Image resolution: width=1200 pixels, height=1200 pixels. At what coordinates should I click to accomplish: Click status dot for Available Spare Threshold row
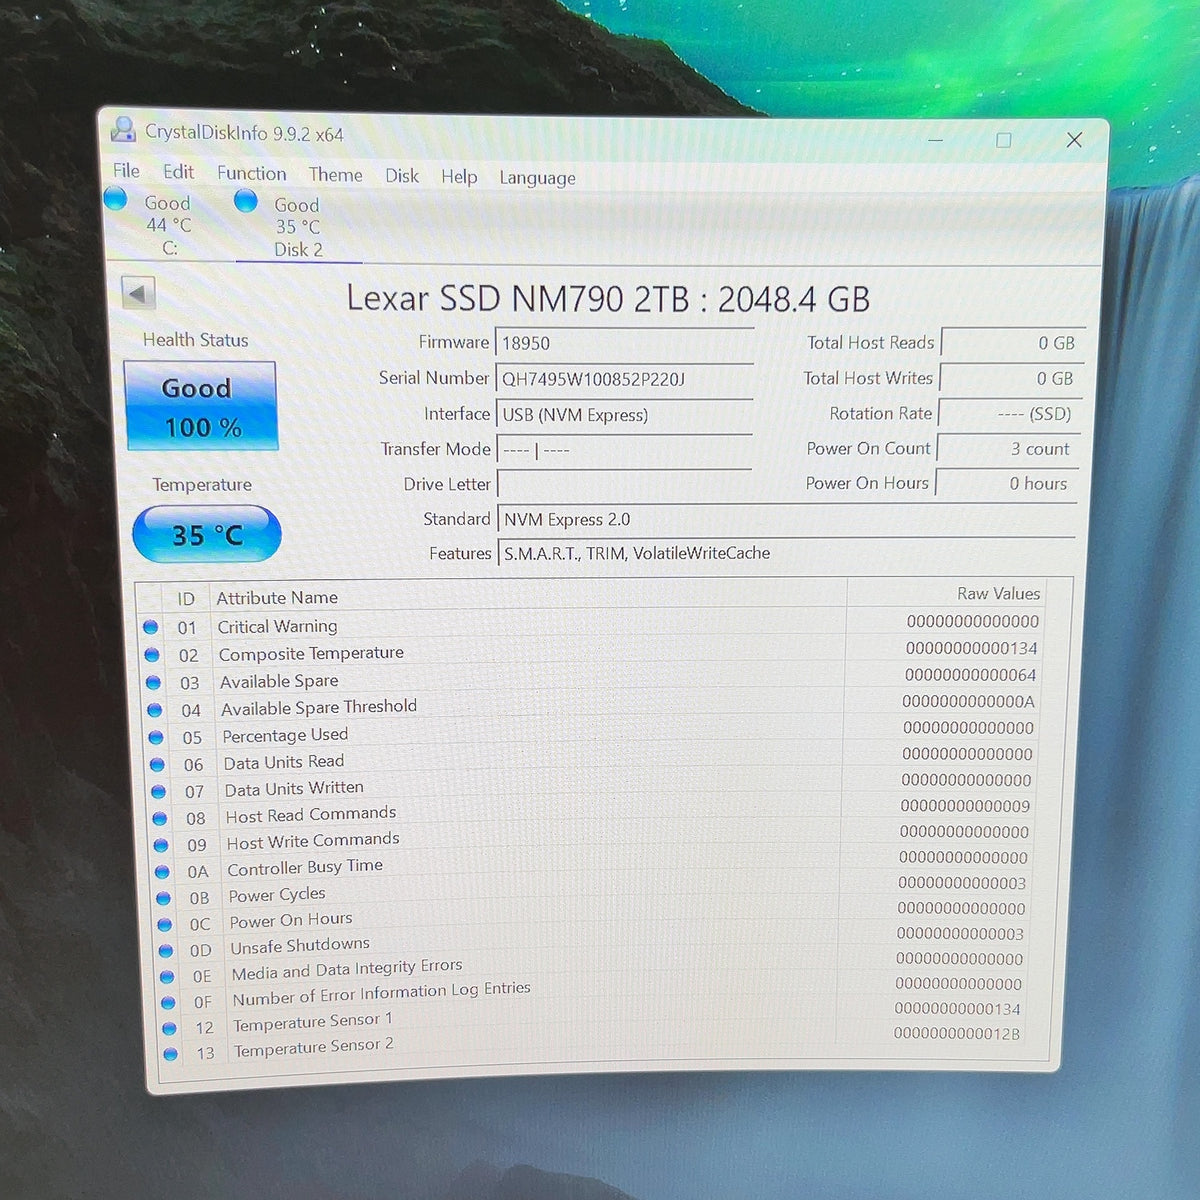click(x=154, y=710)
